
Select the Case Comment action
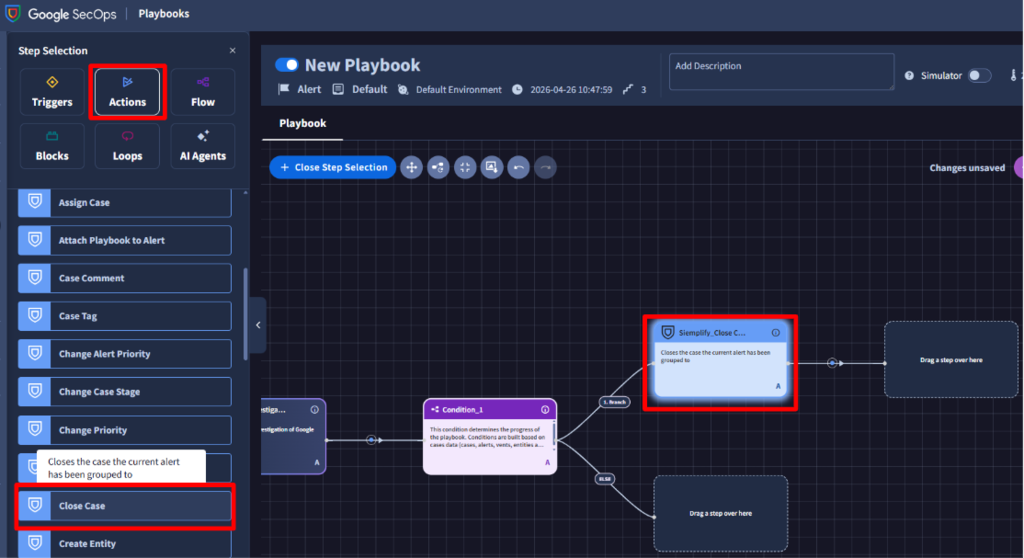125,278
